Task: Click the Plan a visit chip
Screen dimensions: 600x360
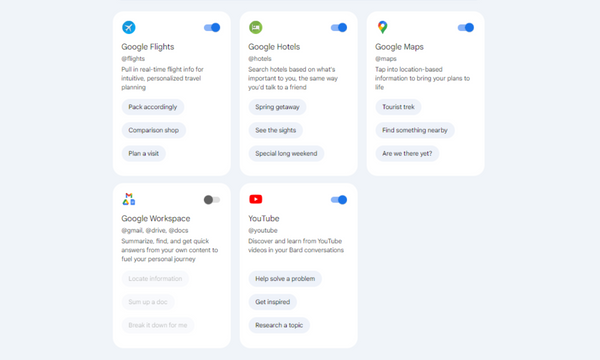Action: pos(143,153)
